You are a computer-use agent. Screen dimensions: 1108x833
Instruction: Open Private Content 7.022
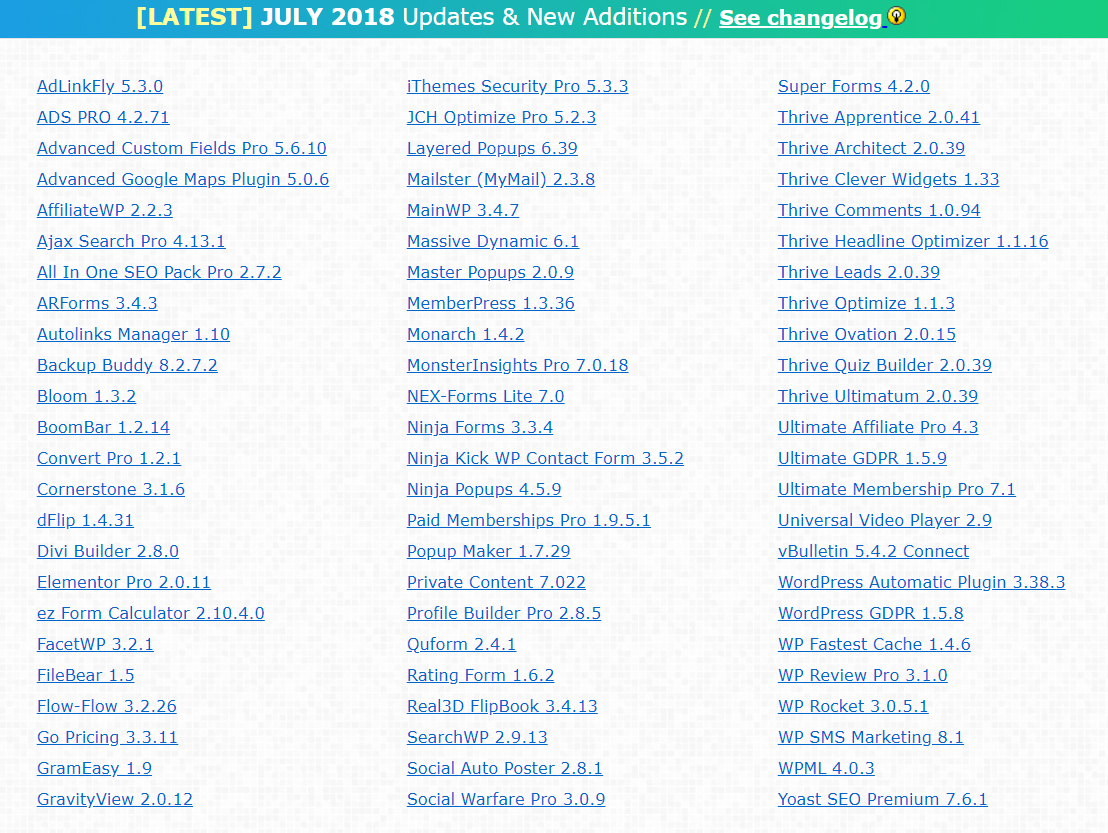click(x=496, y=583)
